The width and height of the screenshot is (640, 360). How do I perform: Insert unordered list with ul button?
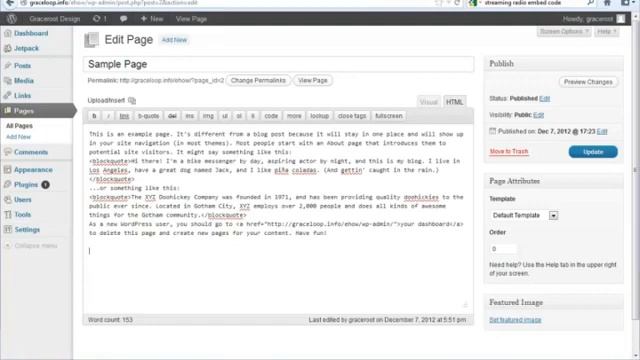[x=225, y=116]
